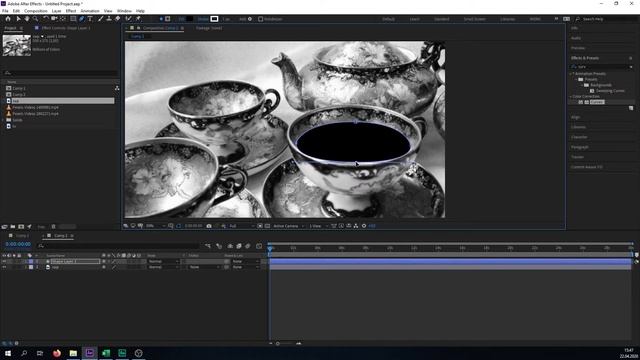Expand the Character panel
The image size is (640, 360).
[579, 137]
